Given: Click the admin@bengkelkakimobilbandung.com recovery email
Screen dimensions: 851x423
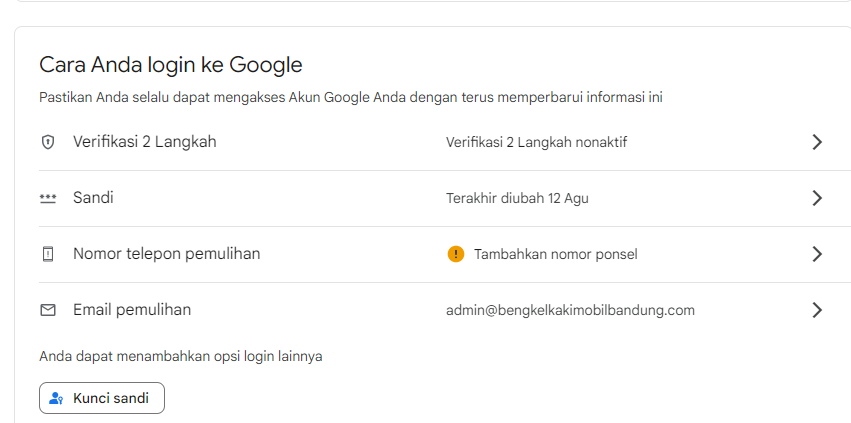Looking at the screenshot, I should click(570, 311).
